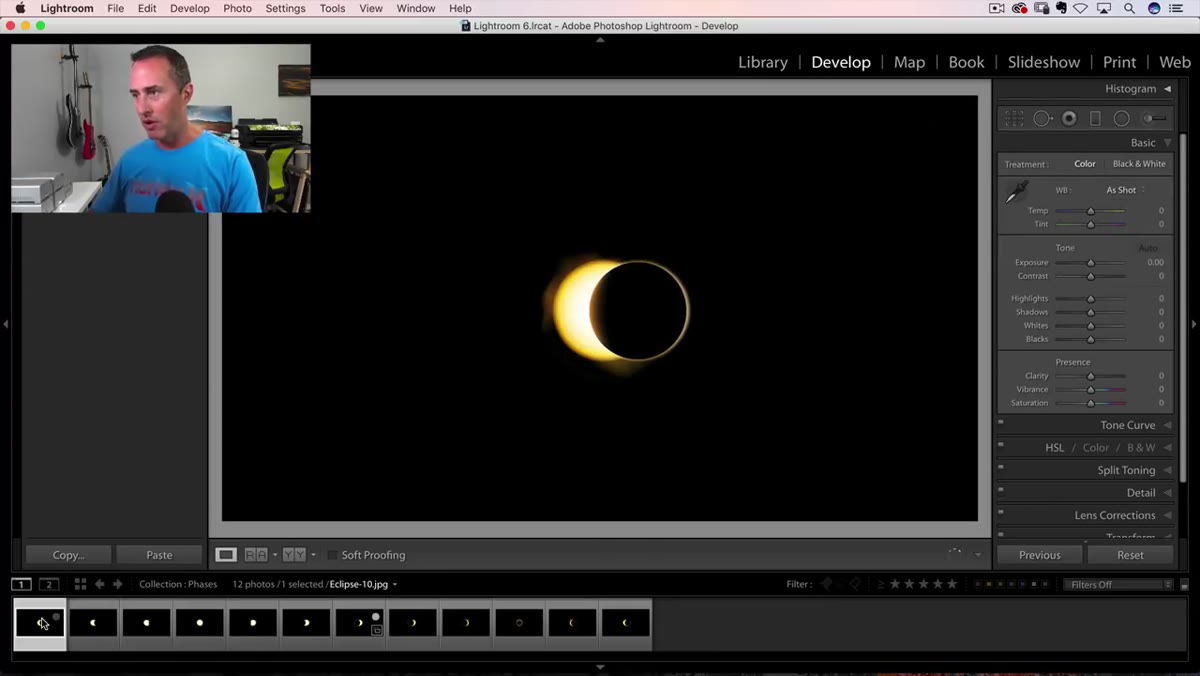Select second filmstrip thumbnail
Screen dimensions: 1200x676
click(x=94, y=623)
